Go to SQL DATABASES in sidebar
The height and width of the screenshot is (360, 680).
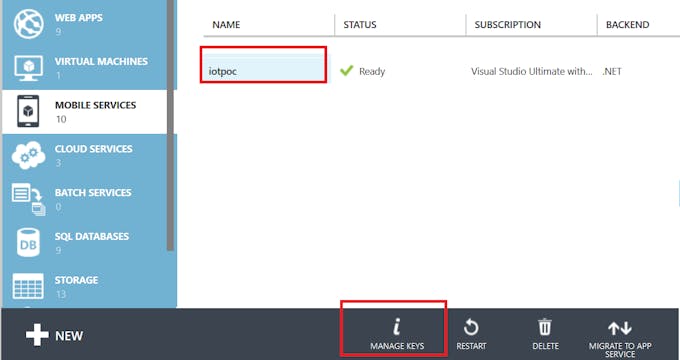click(x=92, y=236)
